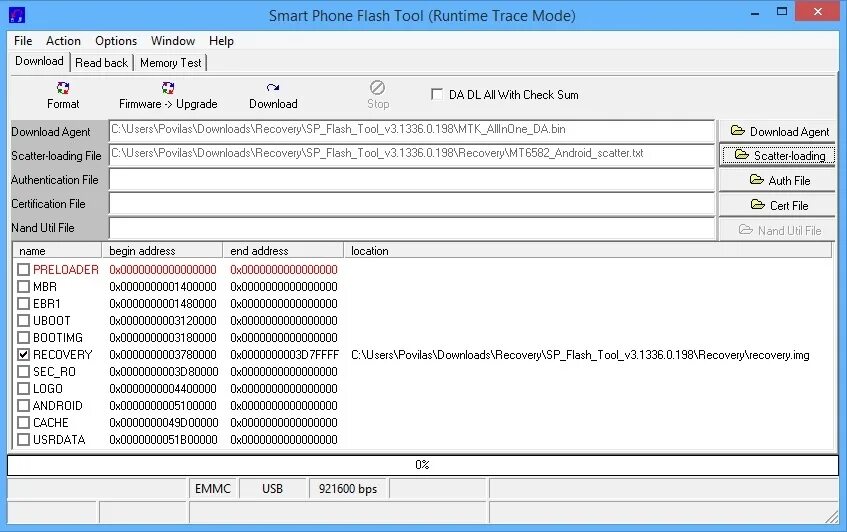
Task: Switch to the Read back tab
Action: pos(102,63)
